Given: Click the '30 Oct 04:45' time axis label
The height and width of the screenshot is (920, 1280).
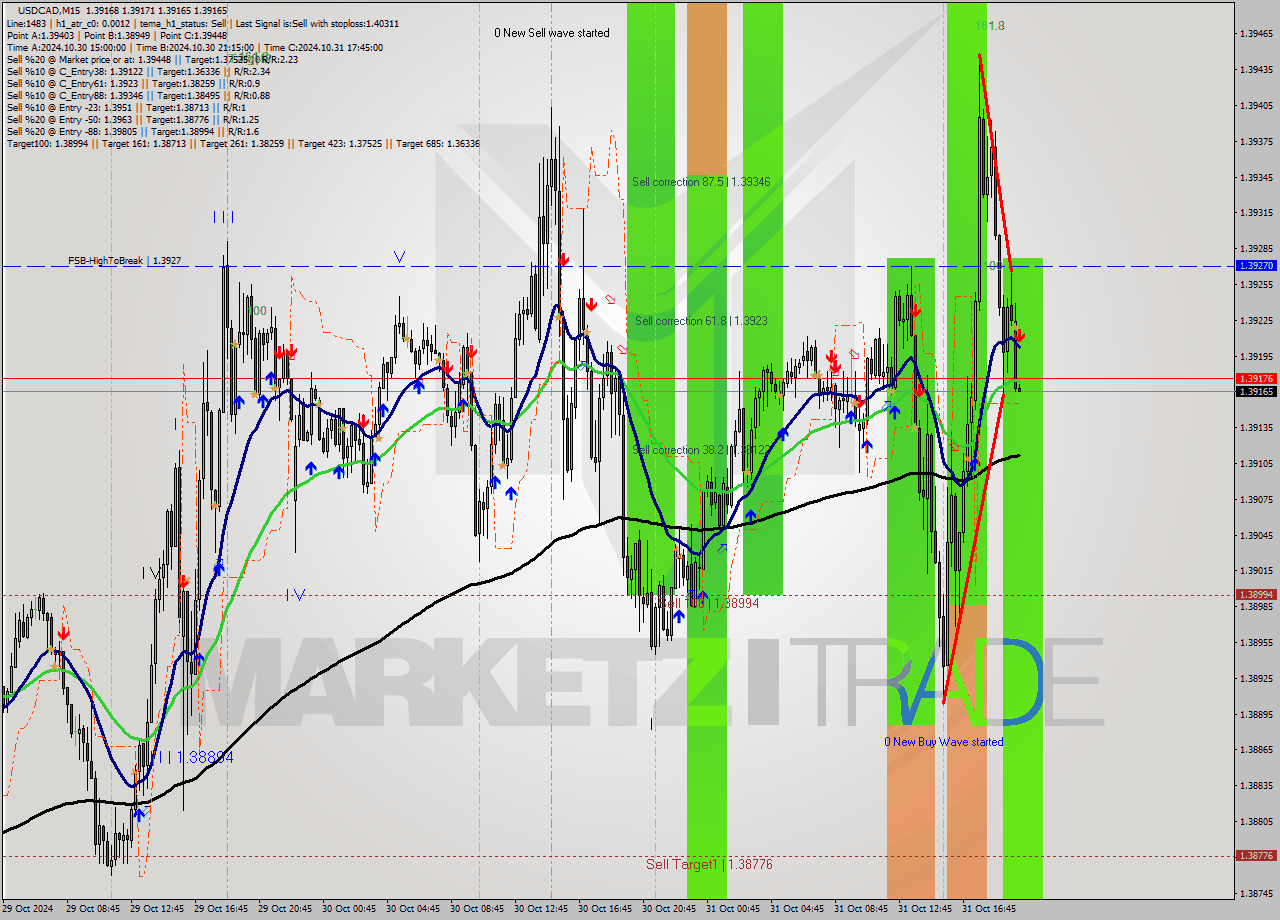Looking at the screenshot, I should tap(414, 909).
